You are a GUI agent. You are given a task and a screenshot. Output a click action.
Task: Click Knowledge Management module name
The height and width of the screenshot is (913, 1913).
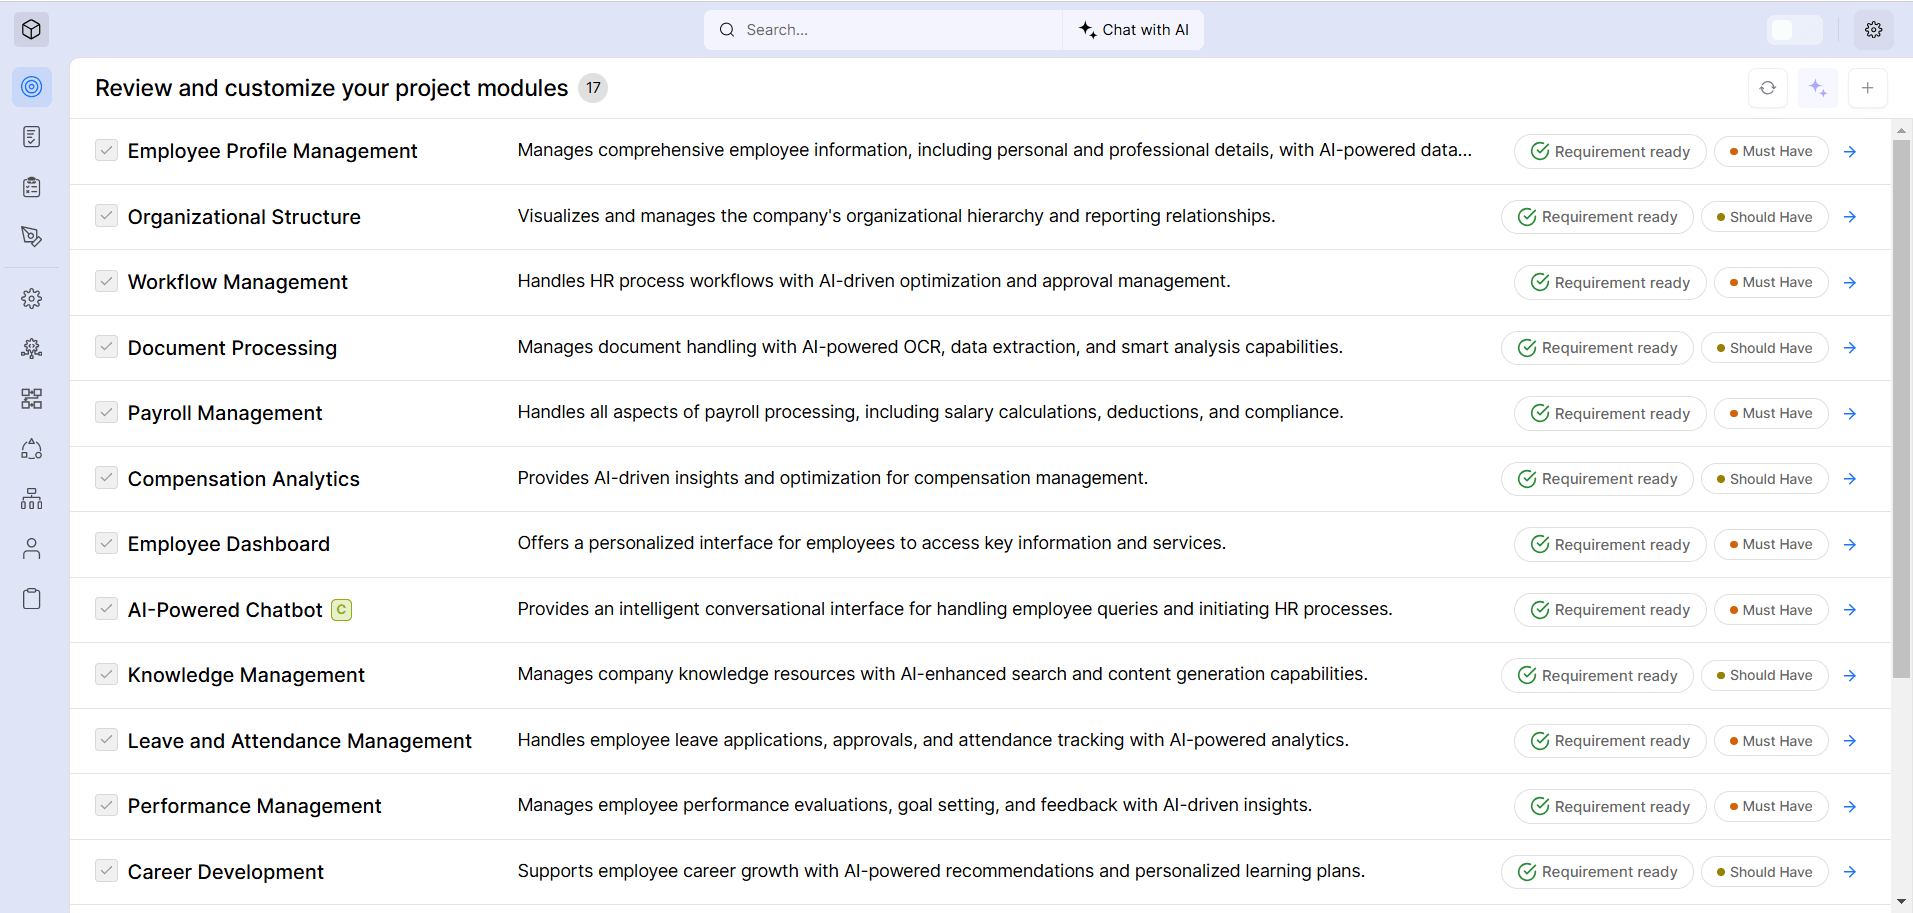[246, 675]
